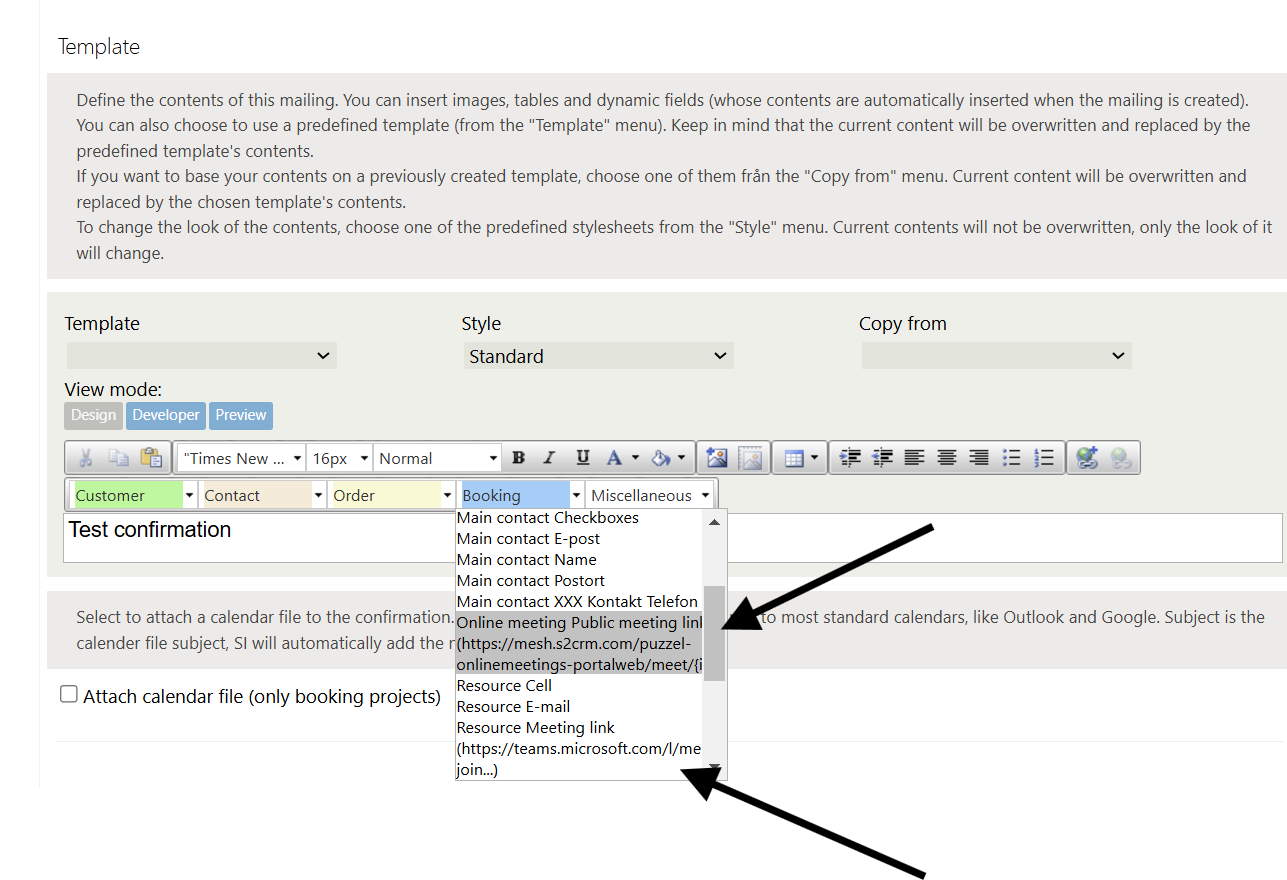The height and width of the screenshot is (880, 1287).
Task: Open the Copy from dropdown
Action: pyautogui.click(x=996, y=356)
